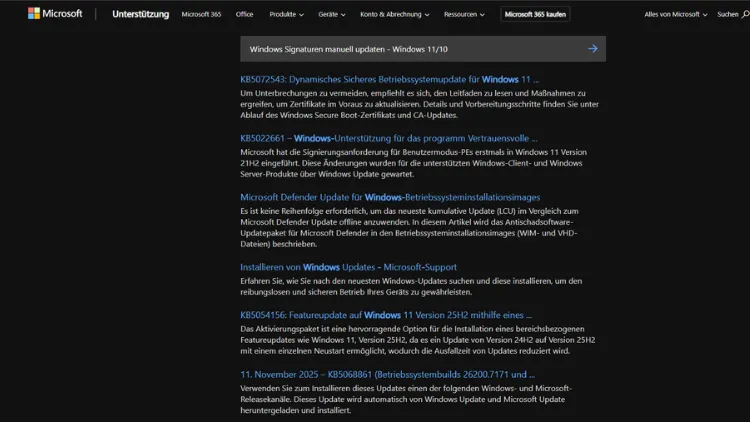This screenshot has height=422, width=750.
Task: Submit search with the arrow icon
Action: tap(593, 49)
